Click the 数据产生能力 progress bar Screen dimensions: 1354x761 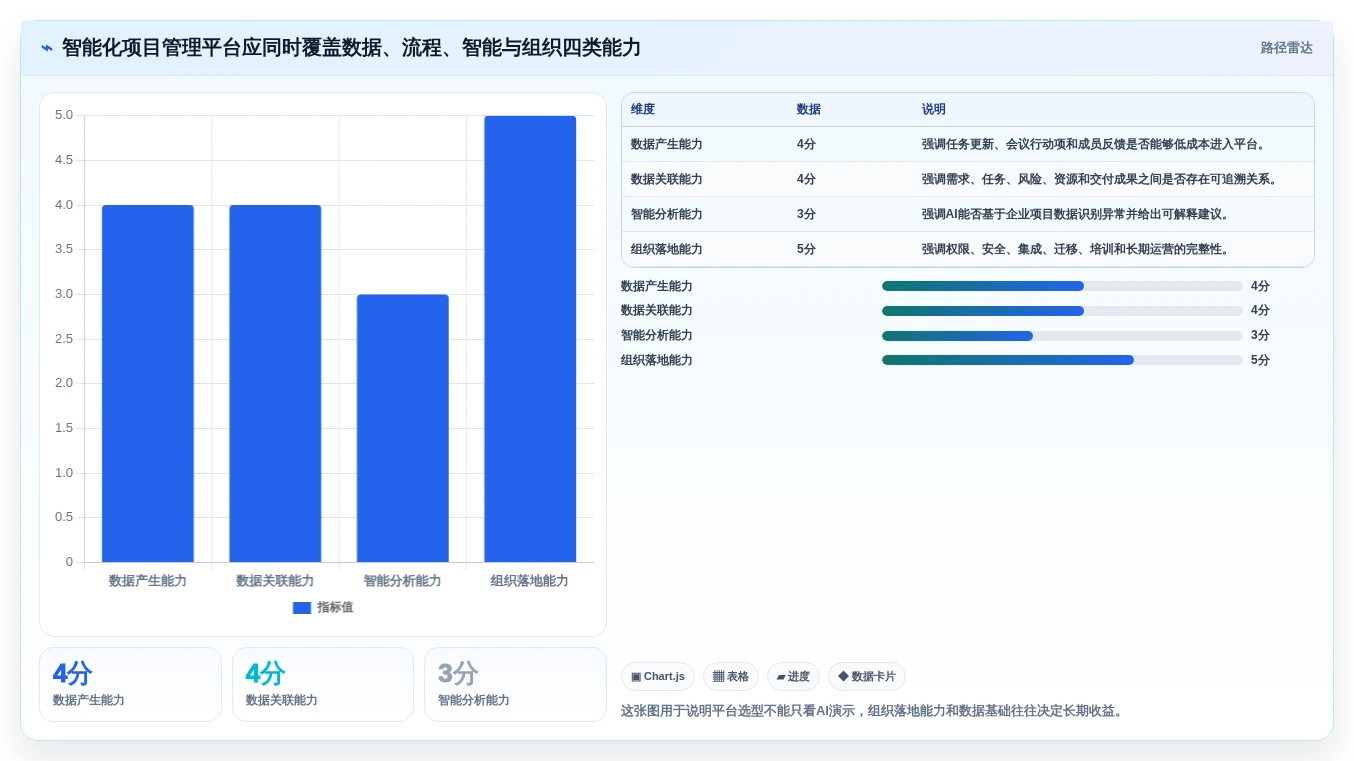click(x=1062, y=286)
